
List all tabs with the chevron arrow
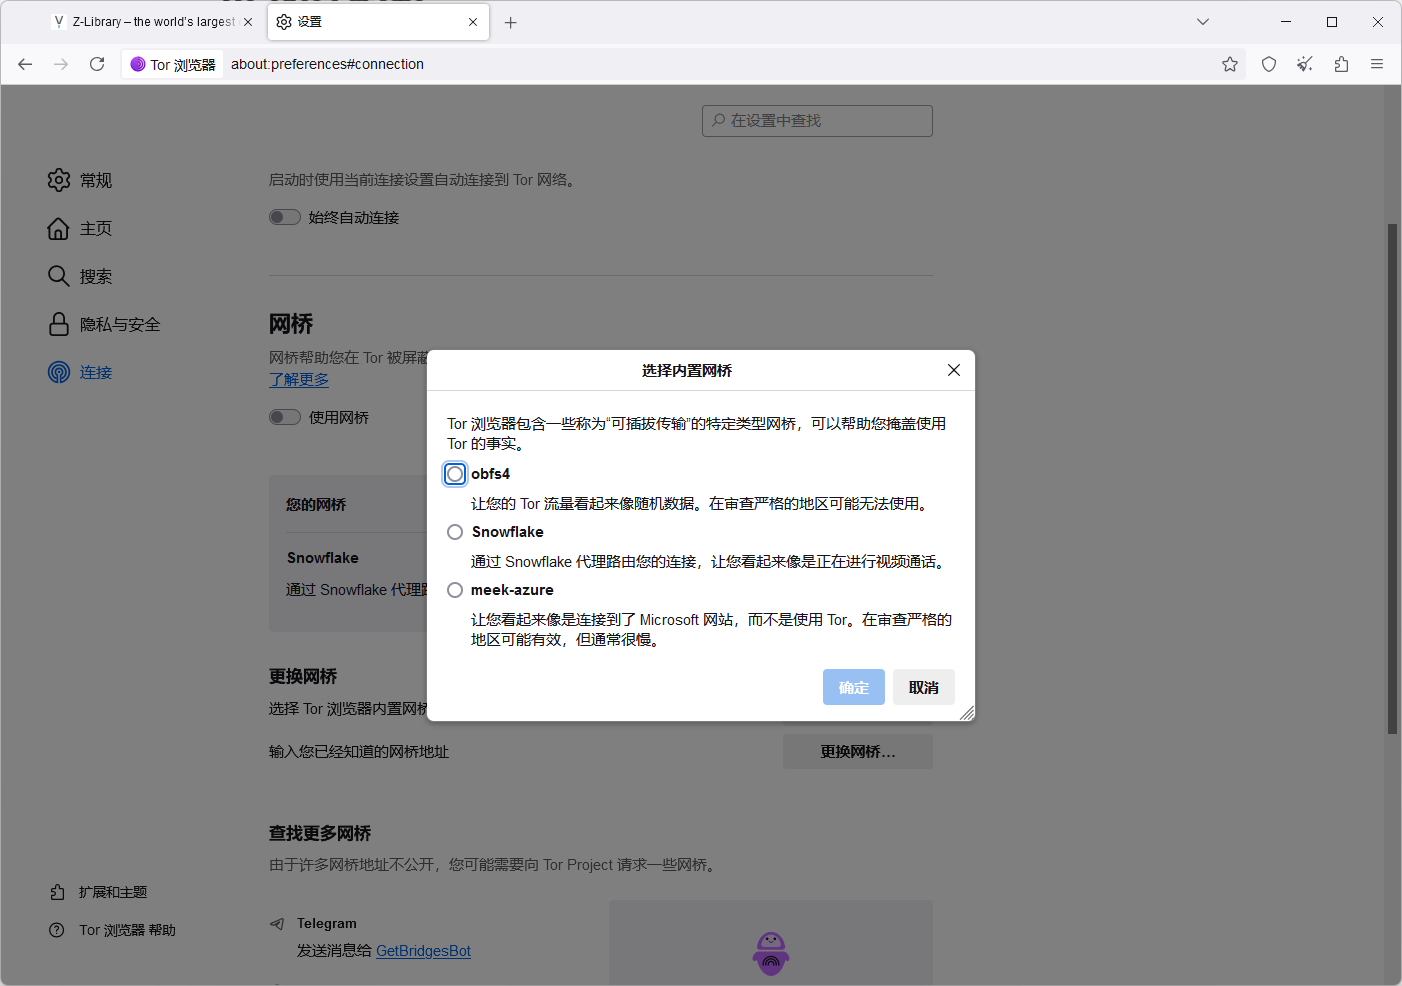click(x=1203, y=22)
